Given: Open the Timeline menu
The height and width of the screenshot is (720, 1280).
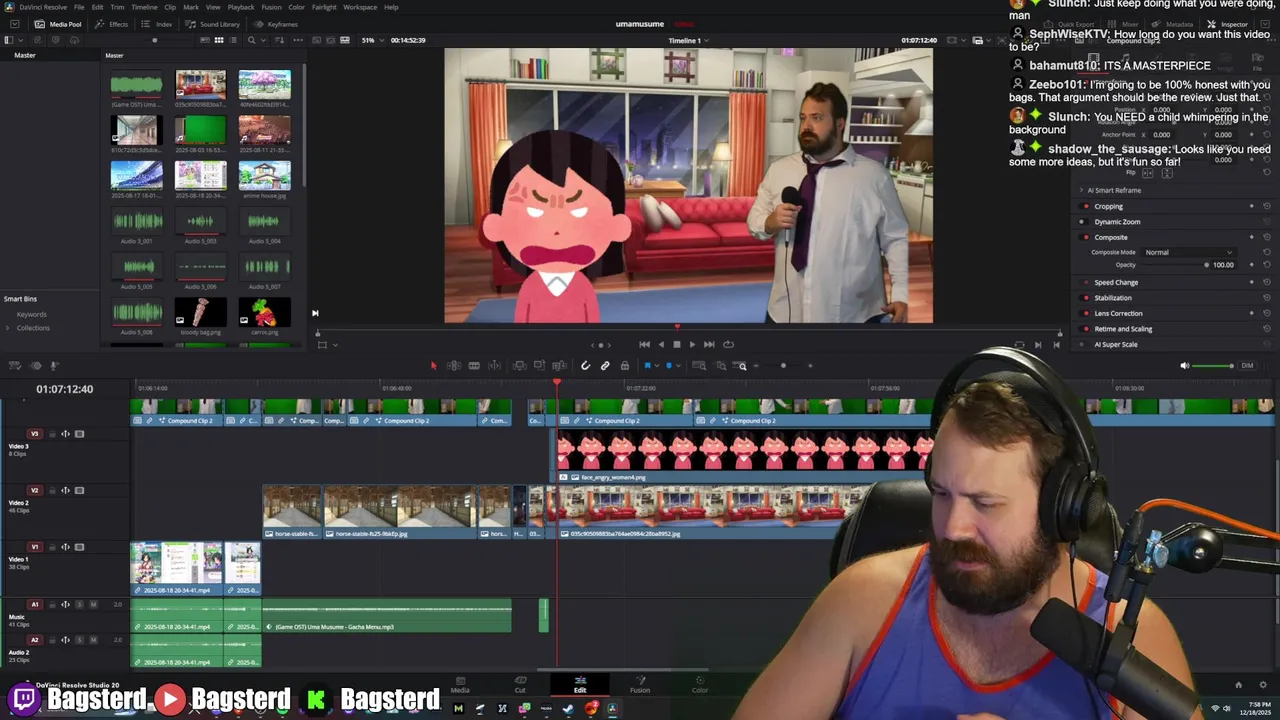Looking at the screenshot, I should tap(144, 7).
